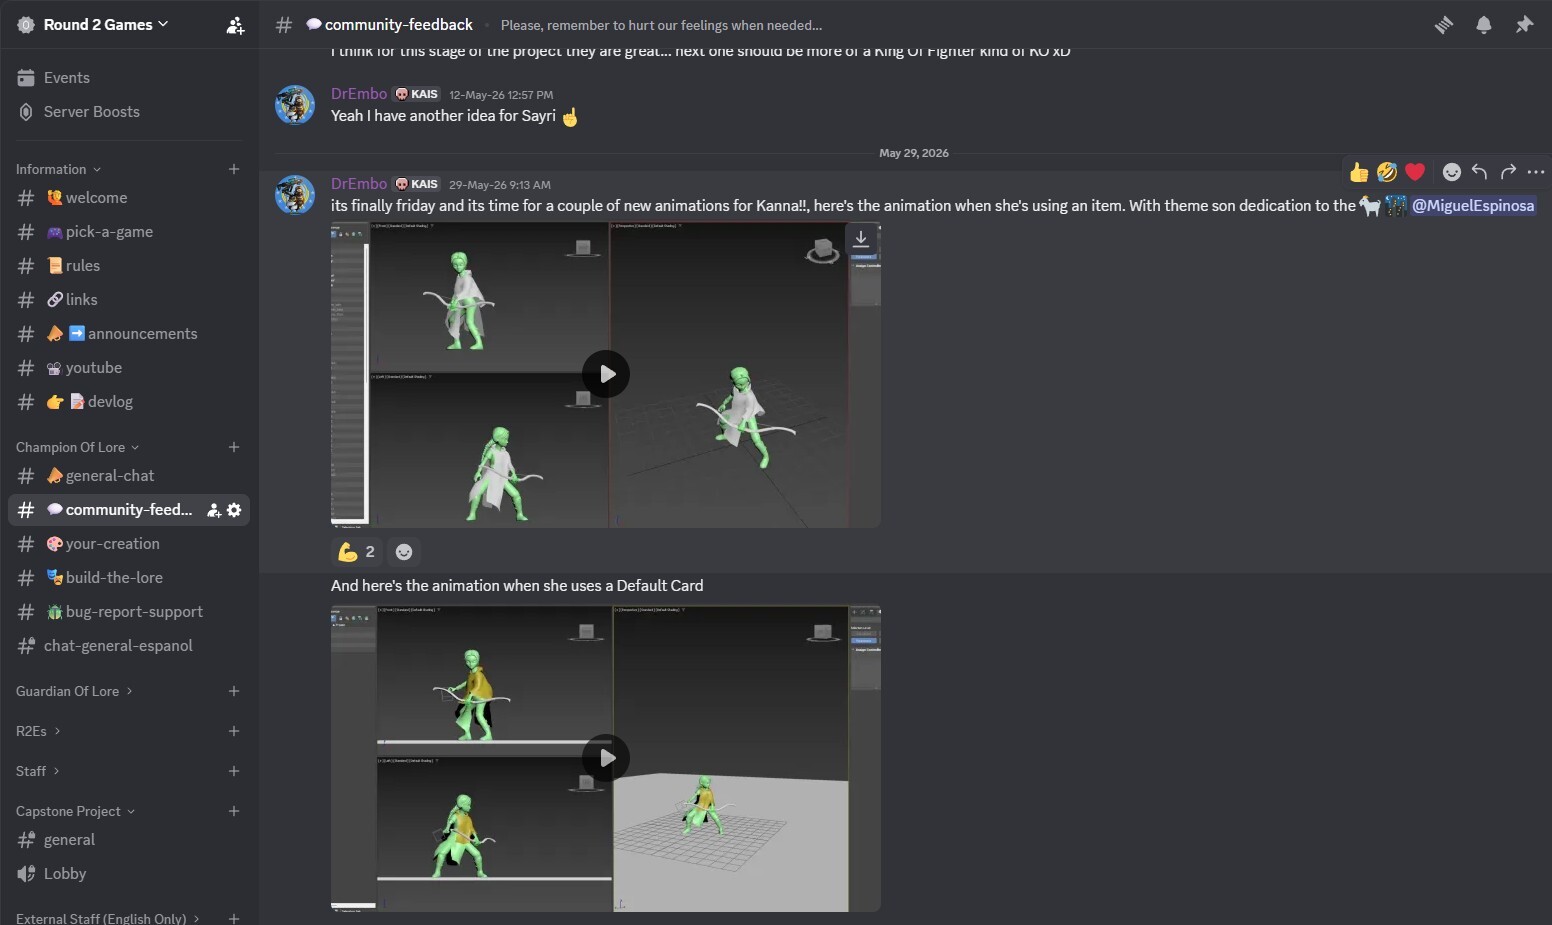1552x925 pixels.
Task: Play the Default Card animation video
Action: tap(606, 758)
